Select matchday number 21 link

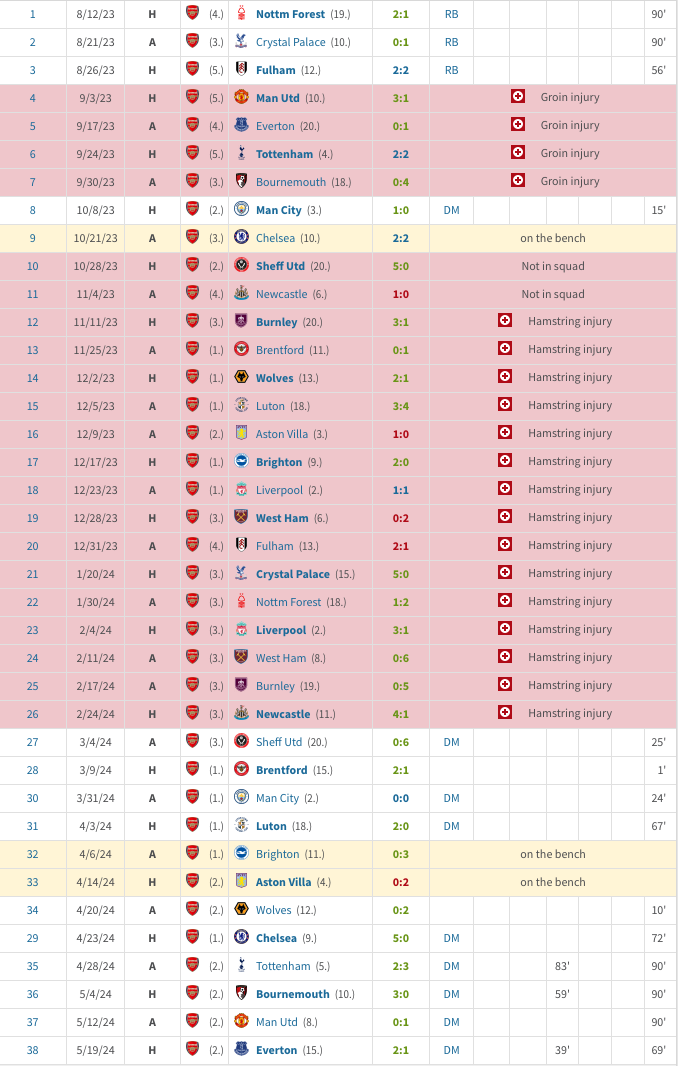click(x=33, y=574)
